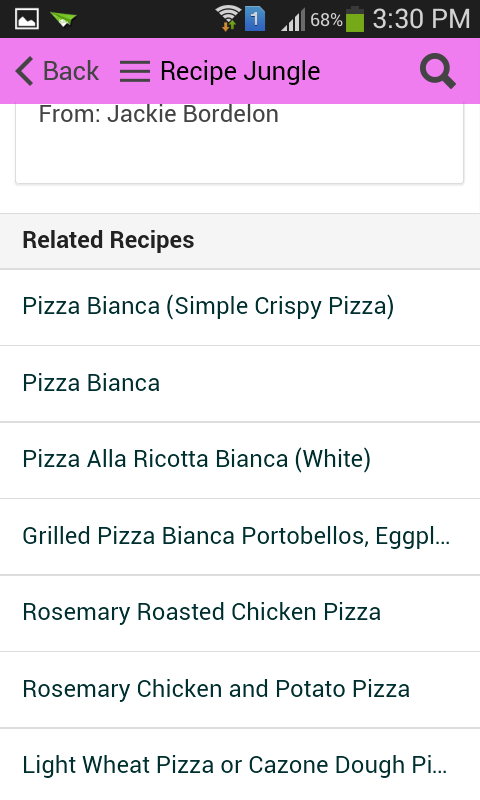Open Light Wheat Pizza or Cazone Dough
The image size is (480, 800).
coord(240,764)
